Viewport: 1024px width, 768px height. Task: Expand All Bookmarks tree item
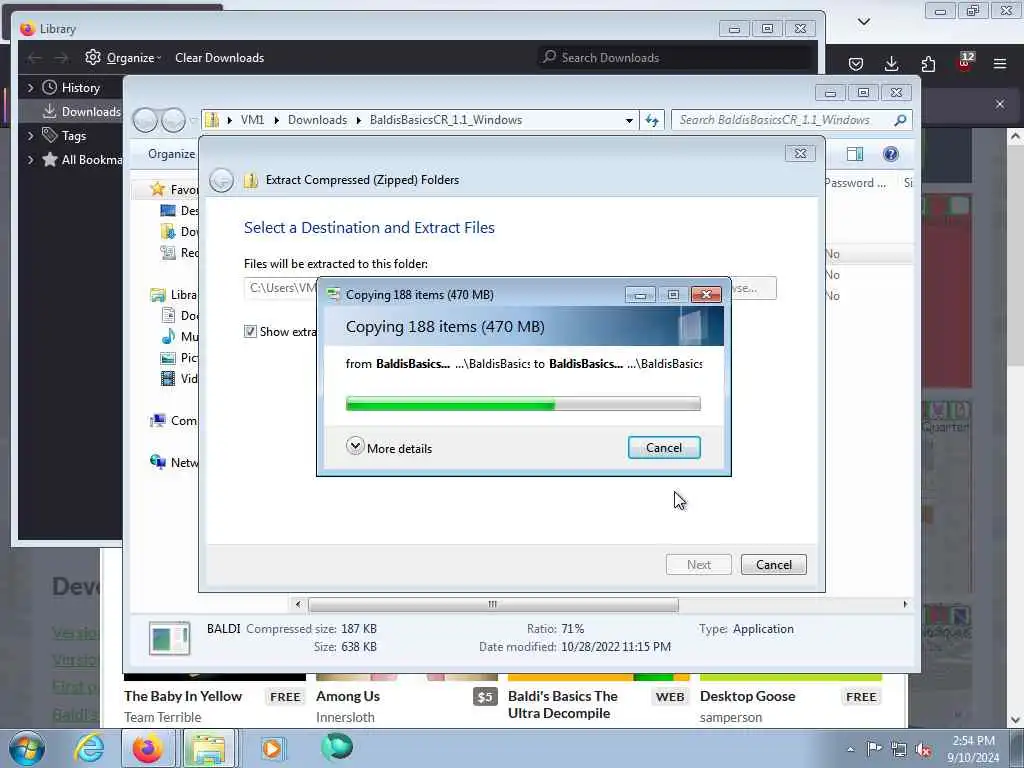pos(30,160)
